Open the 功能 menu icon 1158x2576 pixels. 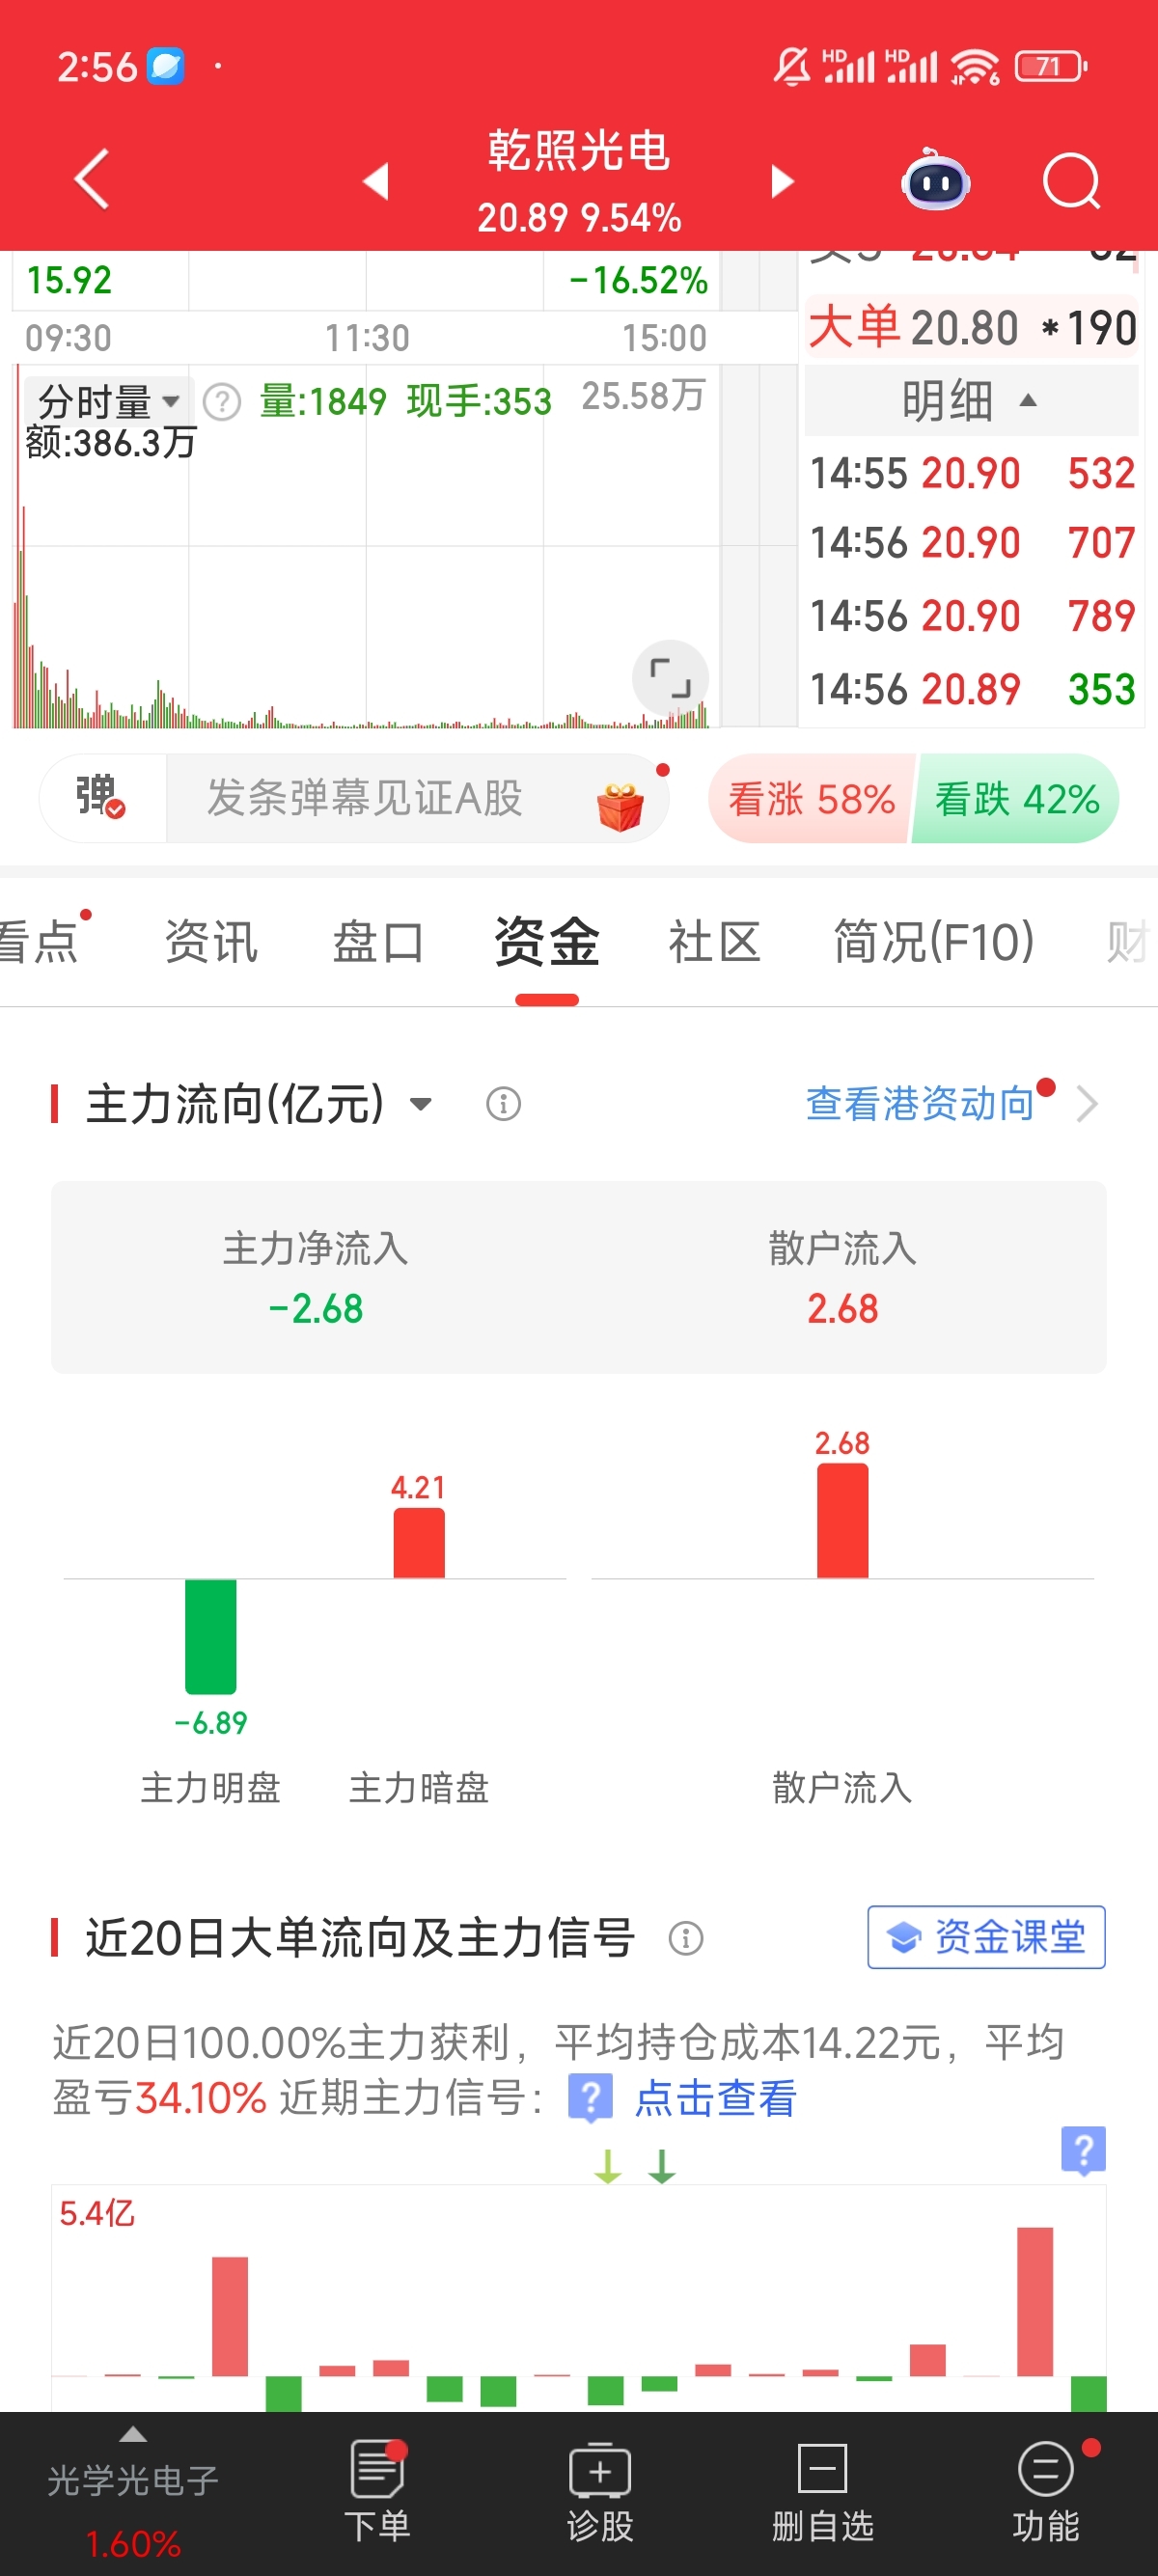coord(1046,2491)
